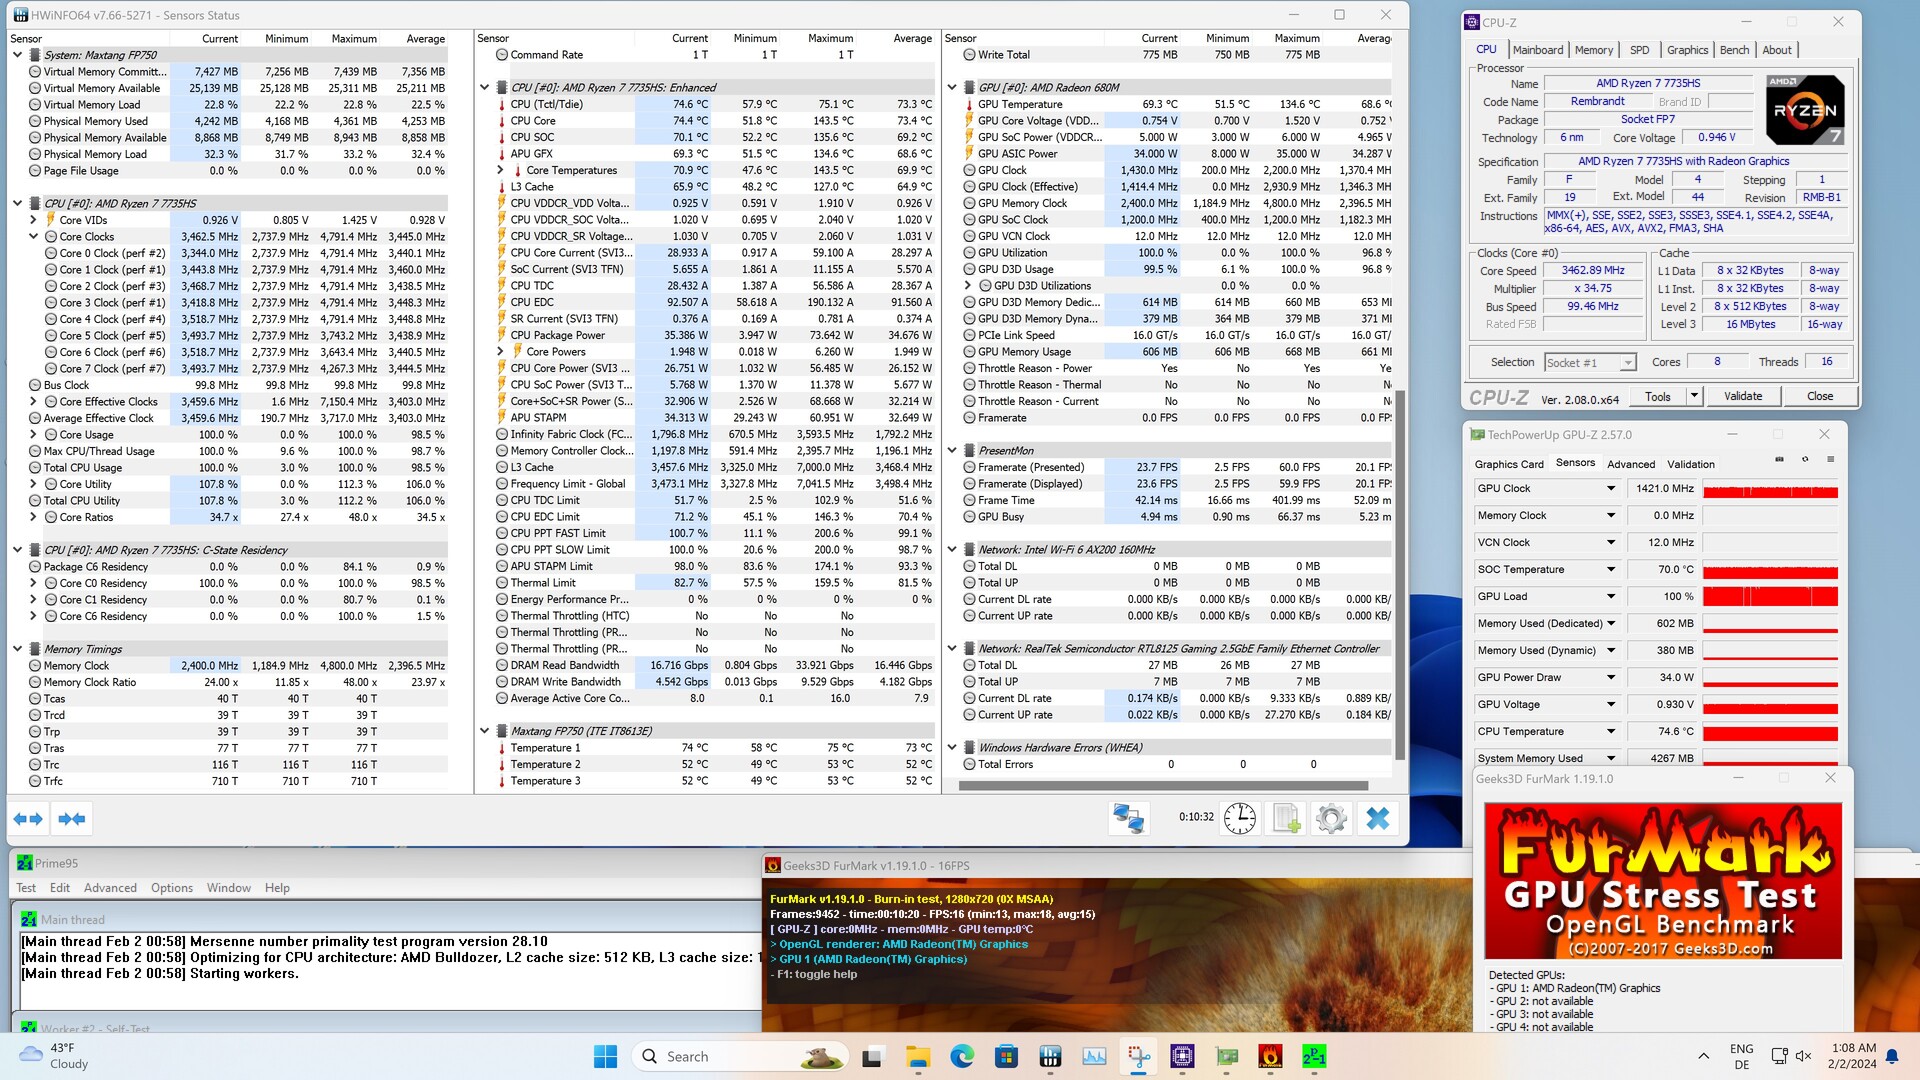This screenshot has width=1920, height=1080.
Task: Click the expand columns double-arrow icon
Action: [28, 819]
